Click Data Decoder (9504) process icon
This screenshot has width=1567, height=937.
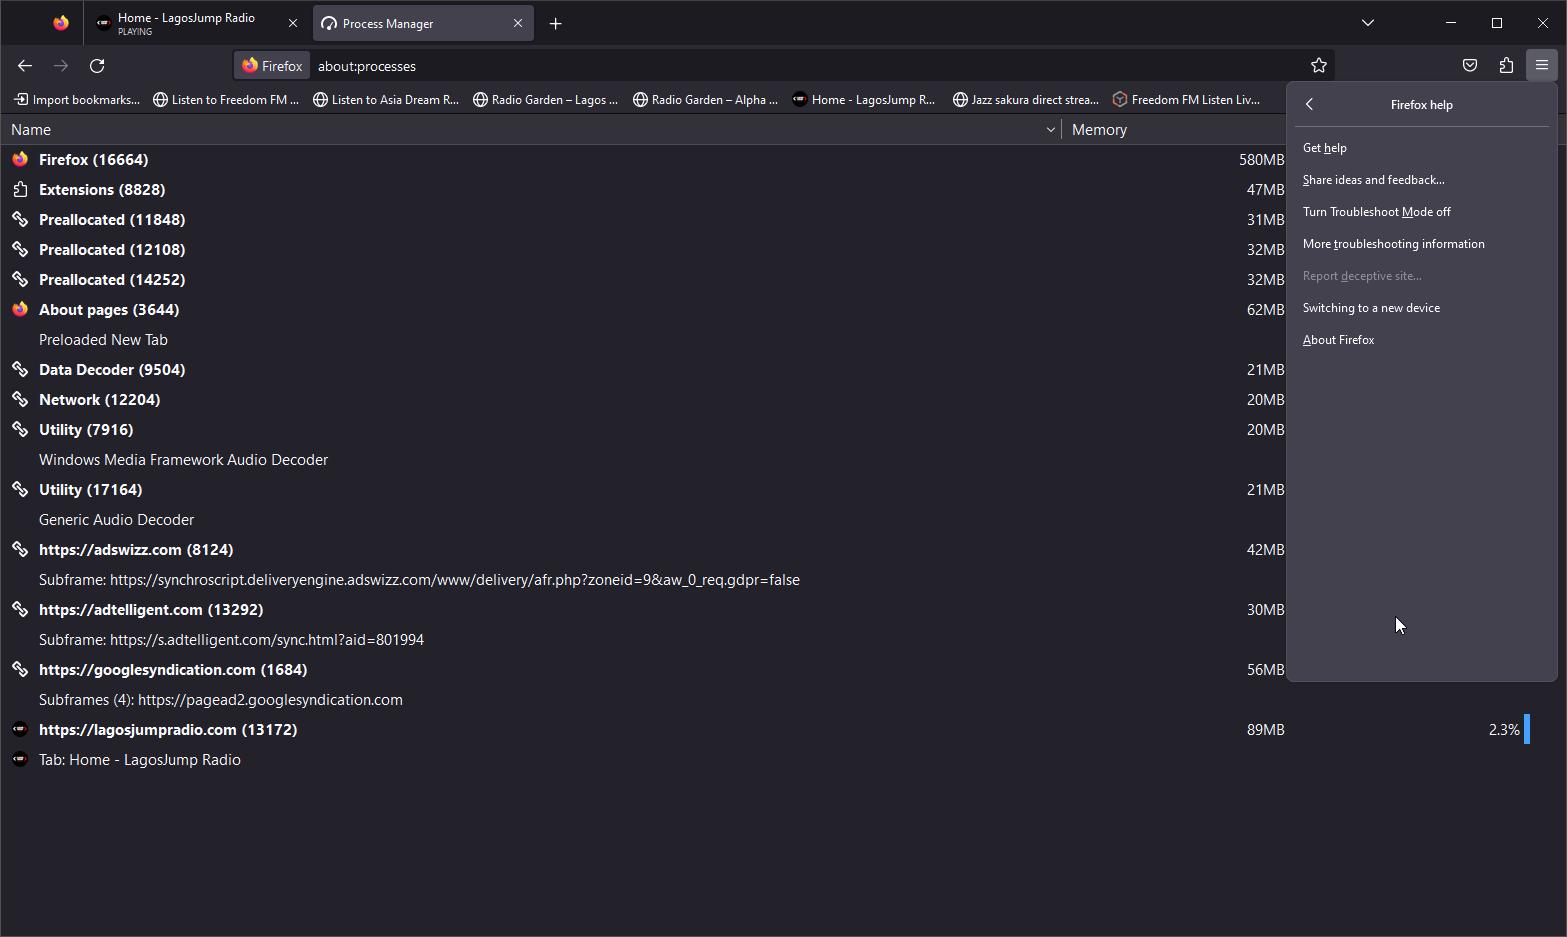[x=20, y=369]
